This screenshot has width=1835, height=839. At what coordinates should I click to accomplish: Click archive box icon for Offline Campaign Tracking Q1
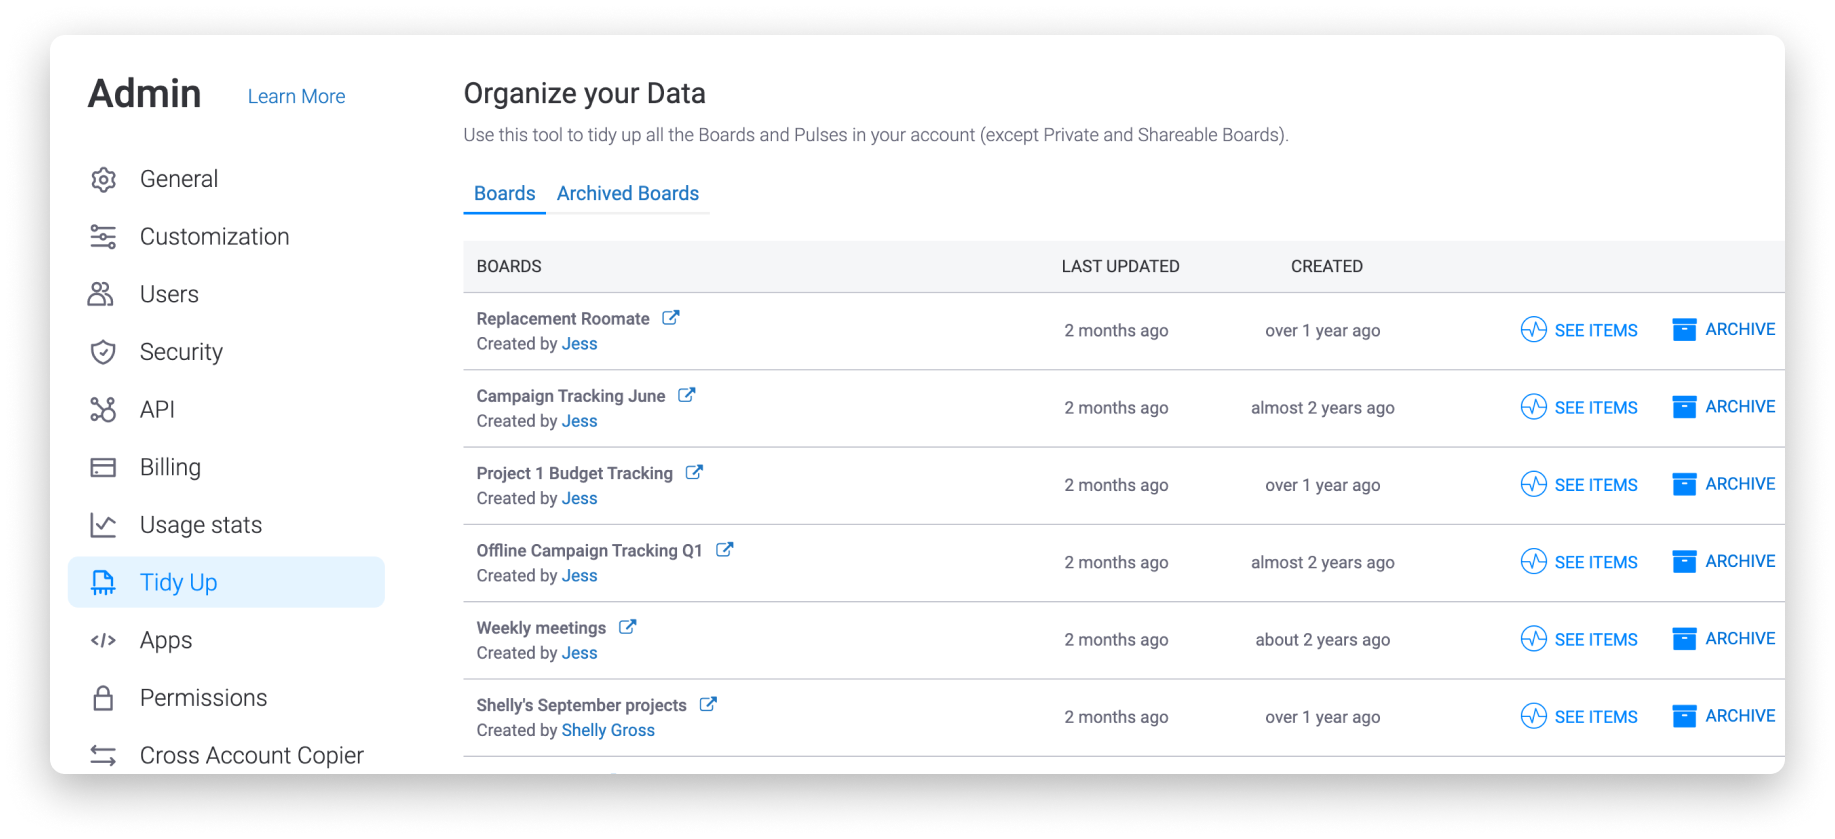[x=1684, y=561]
